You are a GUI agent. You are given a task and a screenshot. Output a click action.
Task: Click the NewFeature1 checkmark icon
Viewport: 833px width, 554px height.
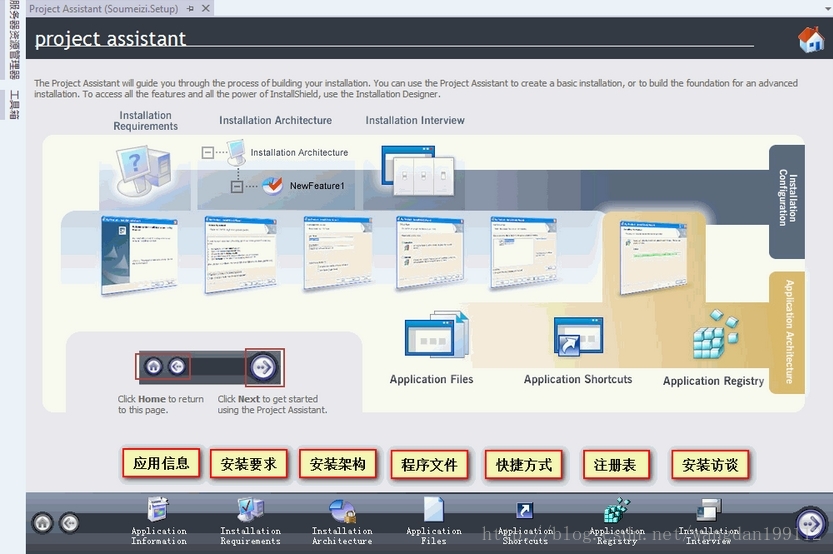pyautogui.click(x=273, y=185)
